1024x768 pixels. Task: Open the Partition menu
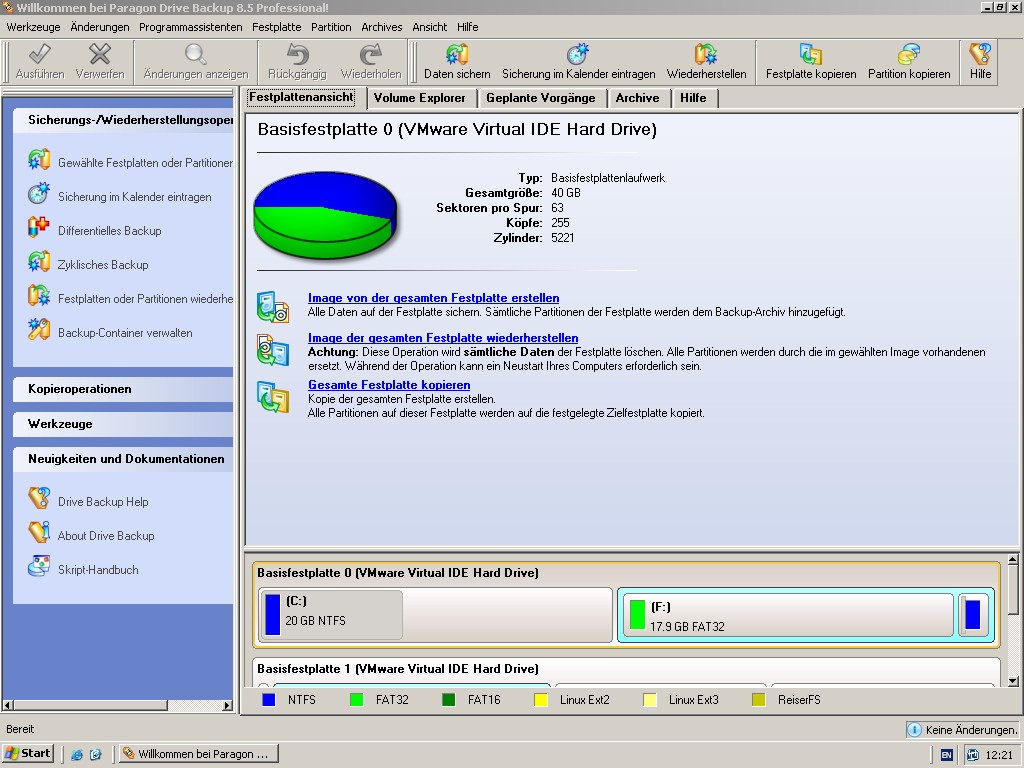331,27
